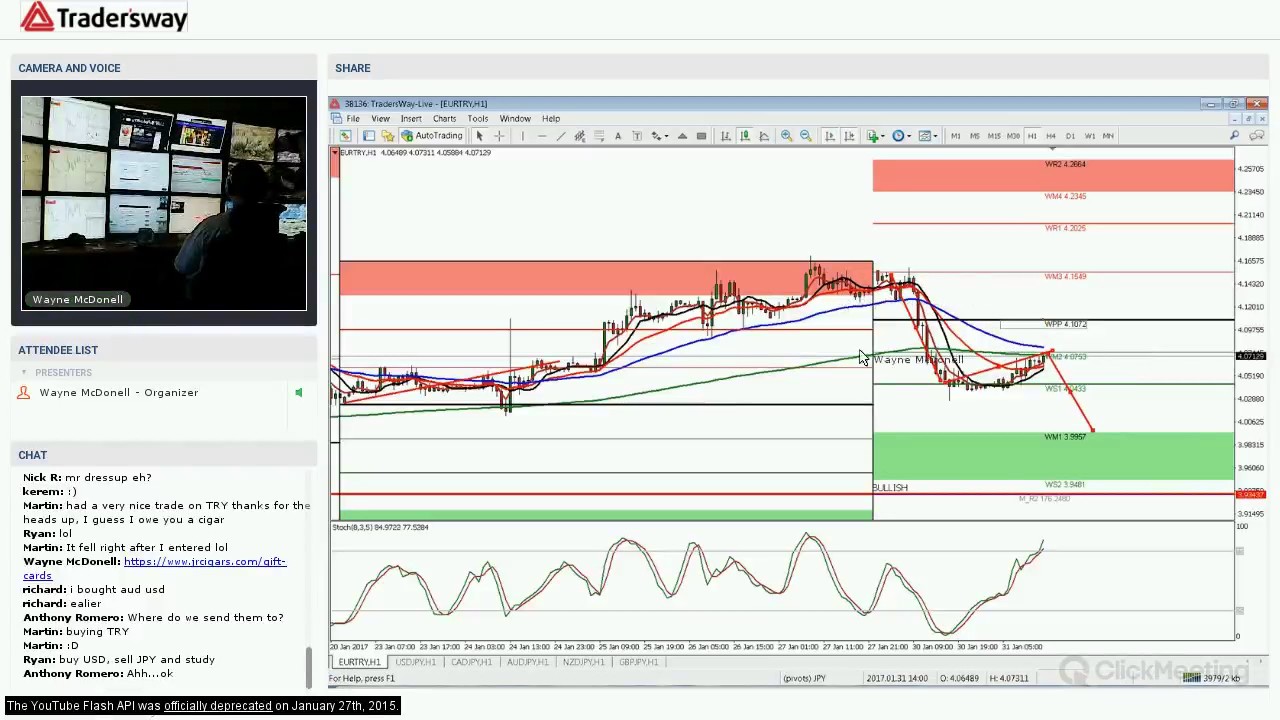The image size is (1280, 720).
Task: Switch chart to line chart mode
Action: [x=764, y=136]
